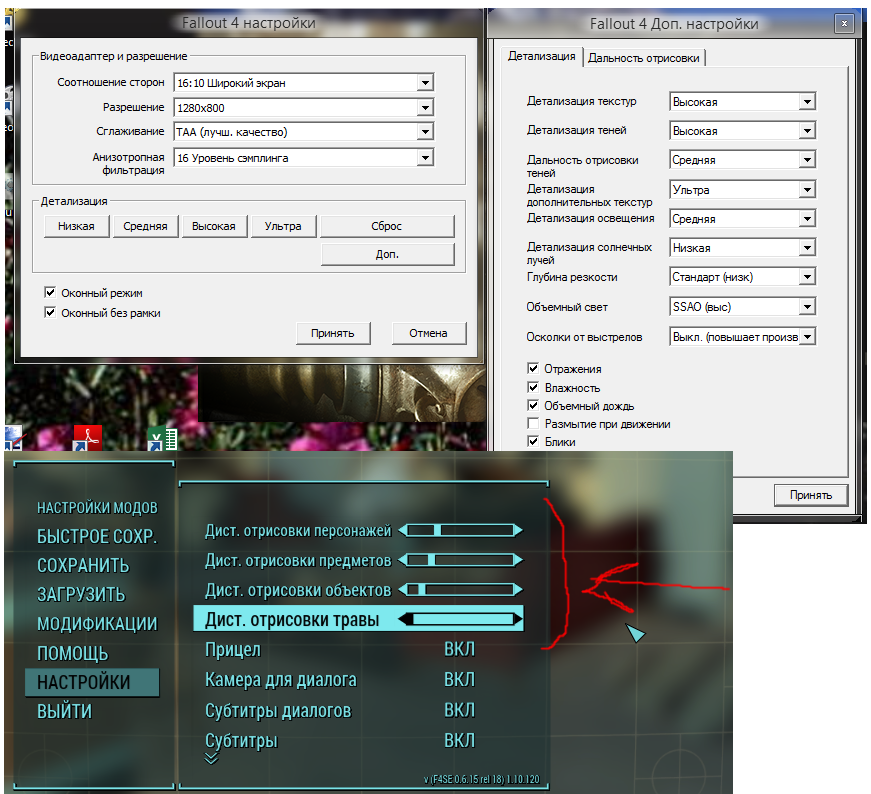
Task: Enable Размытие при движении checkbox
Action: tap(533, 424)
